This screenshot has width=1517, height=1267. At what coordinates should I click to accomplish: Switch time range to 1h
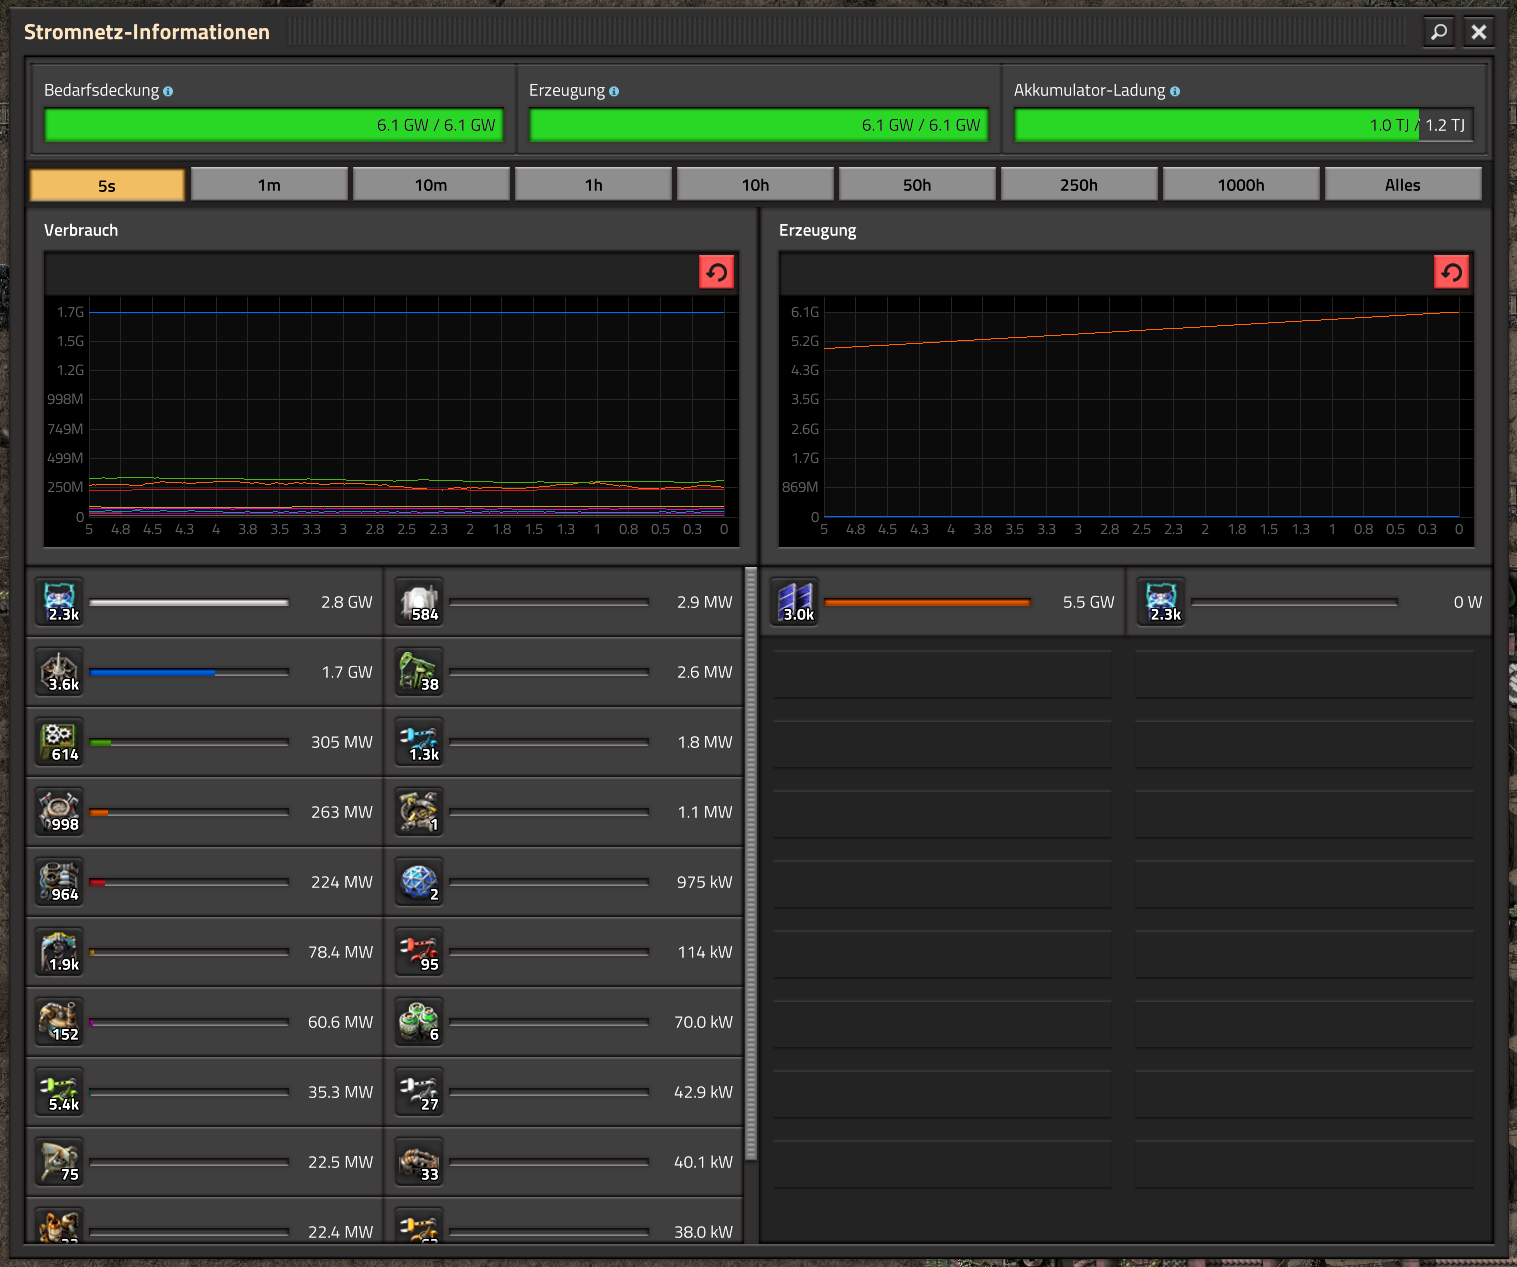(x=593, y=185)
